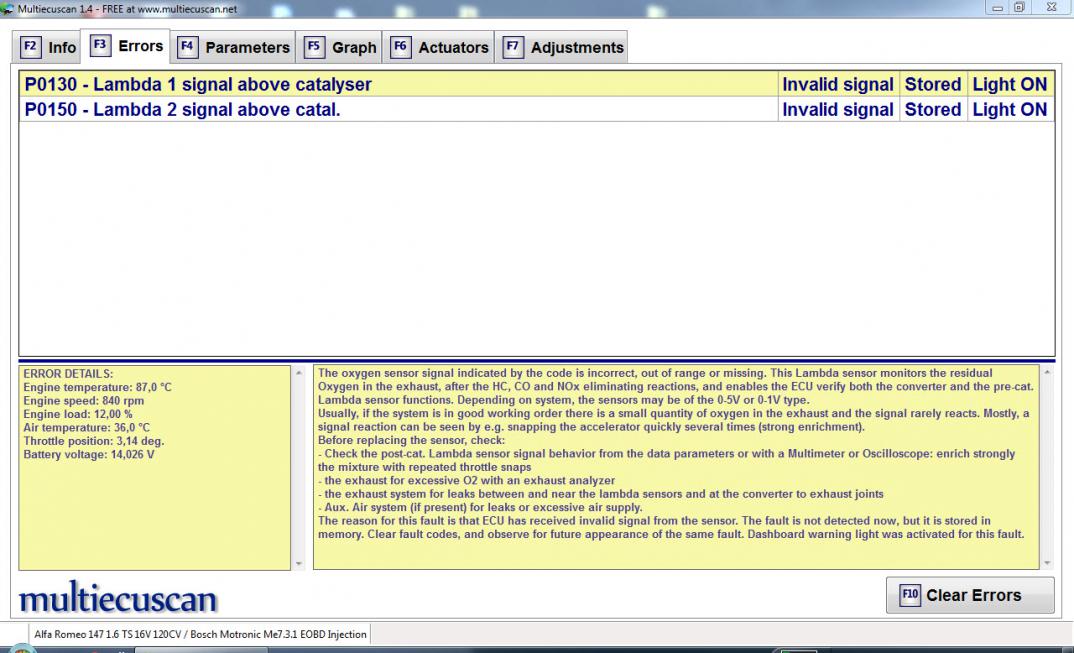The width and height of the screenshot is (1074, 653).
Task: Select error P0150 Lambda 2 signal row
Action: pyautogui.click(x=536, y=110)
